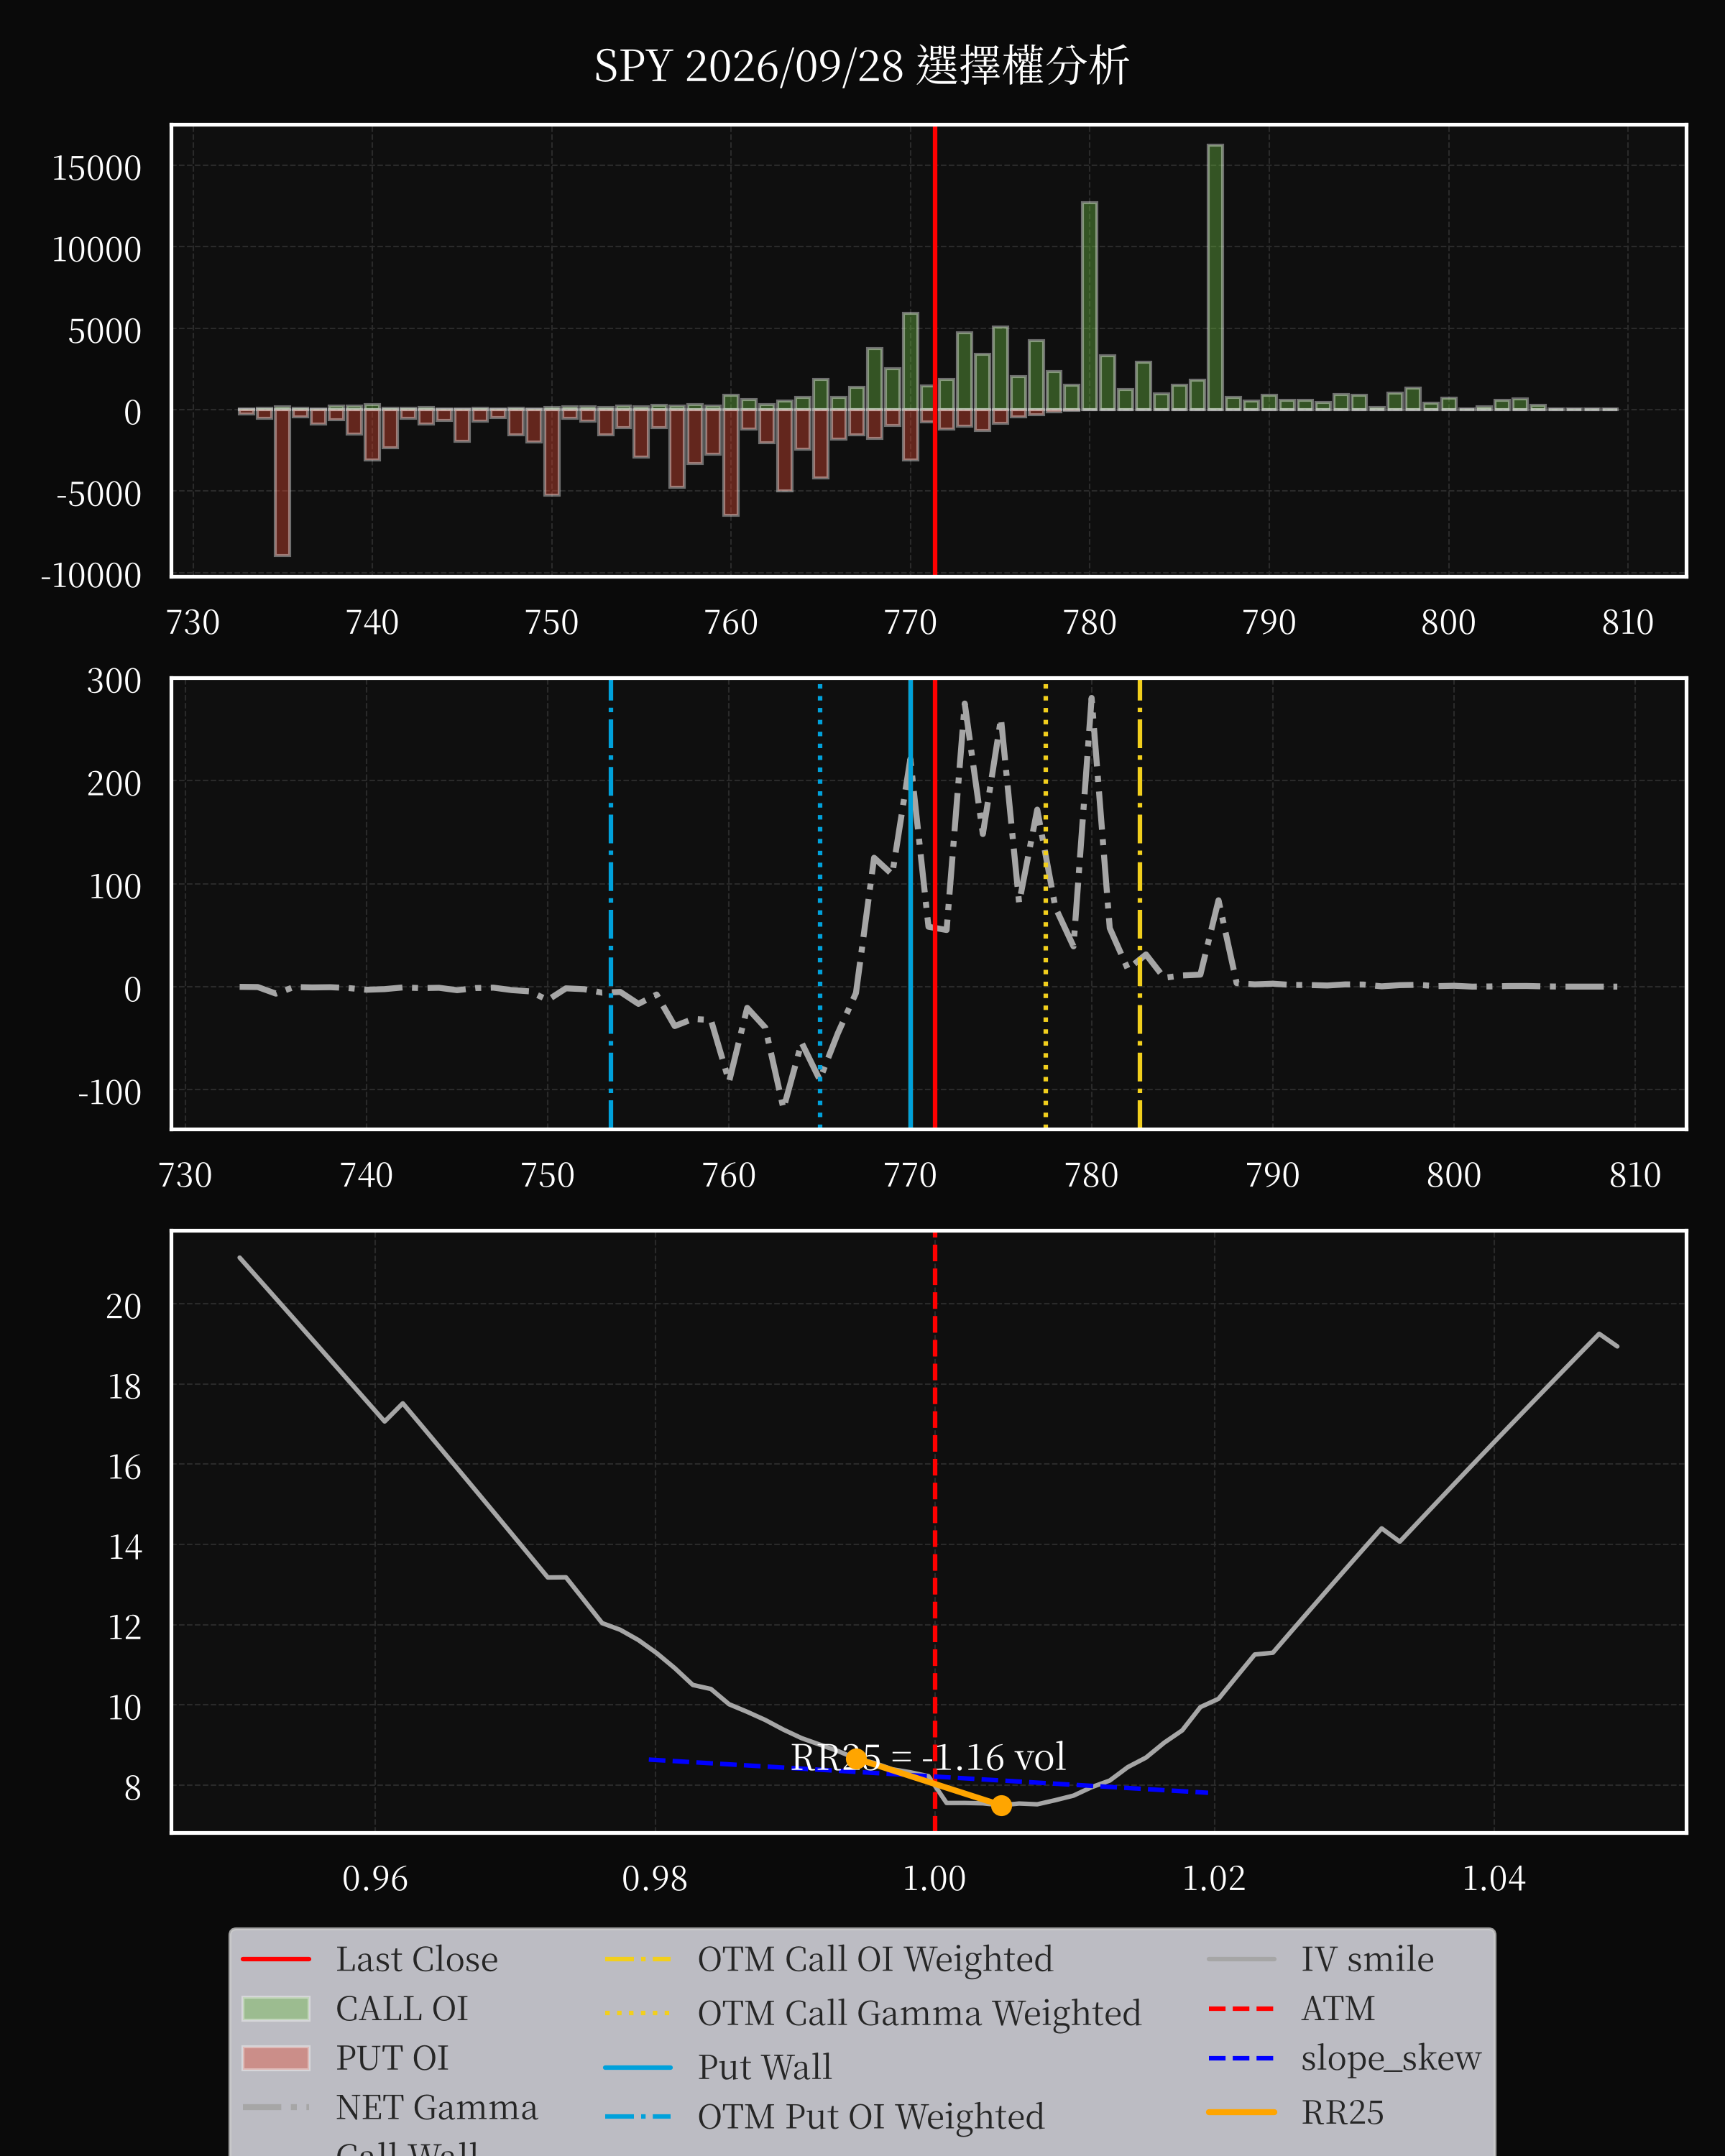1725x2156 pixels.
Task: Click the "14" y-axis label of IV chart
Action: pyautogui.click(x=125, y=1547)
